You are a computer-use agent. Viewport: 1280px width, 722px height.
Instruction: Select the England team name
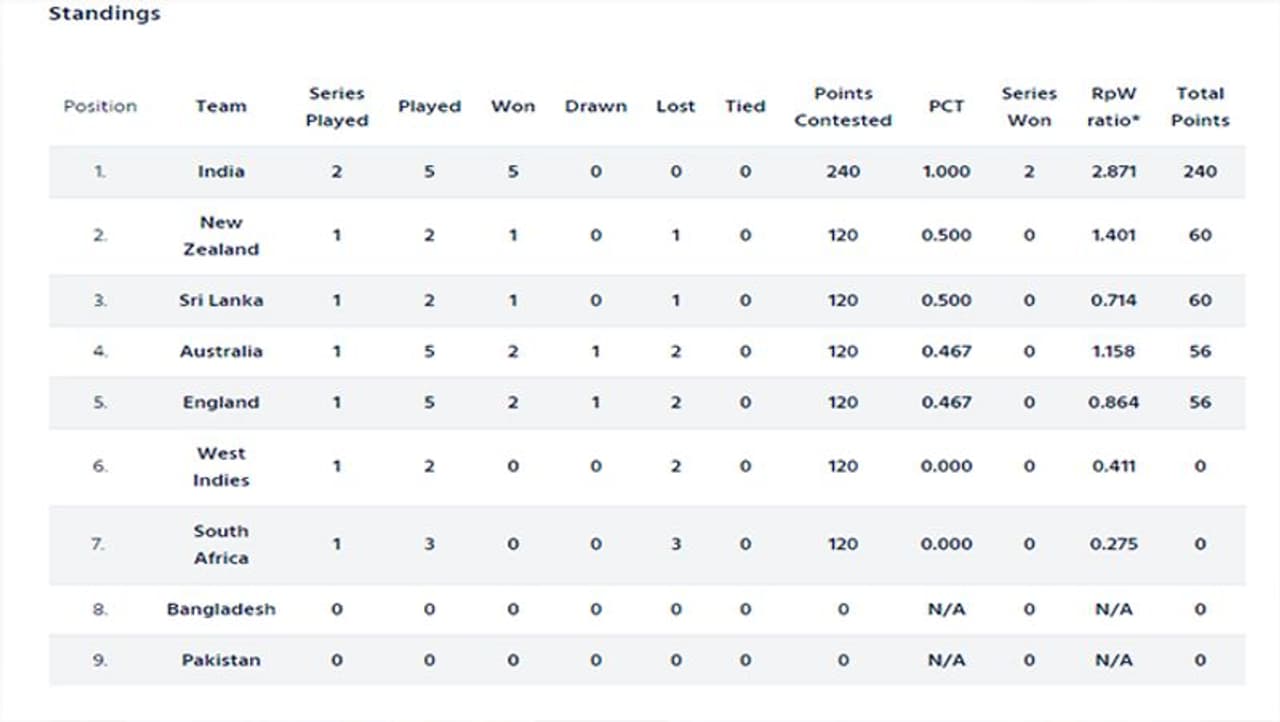[221, 402]
